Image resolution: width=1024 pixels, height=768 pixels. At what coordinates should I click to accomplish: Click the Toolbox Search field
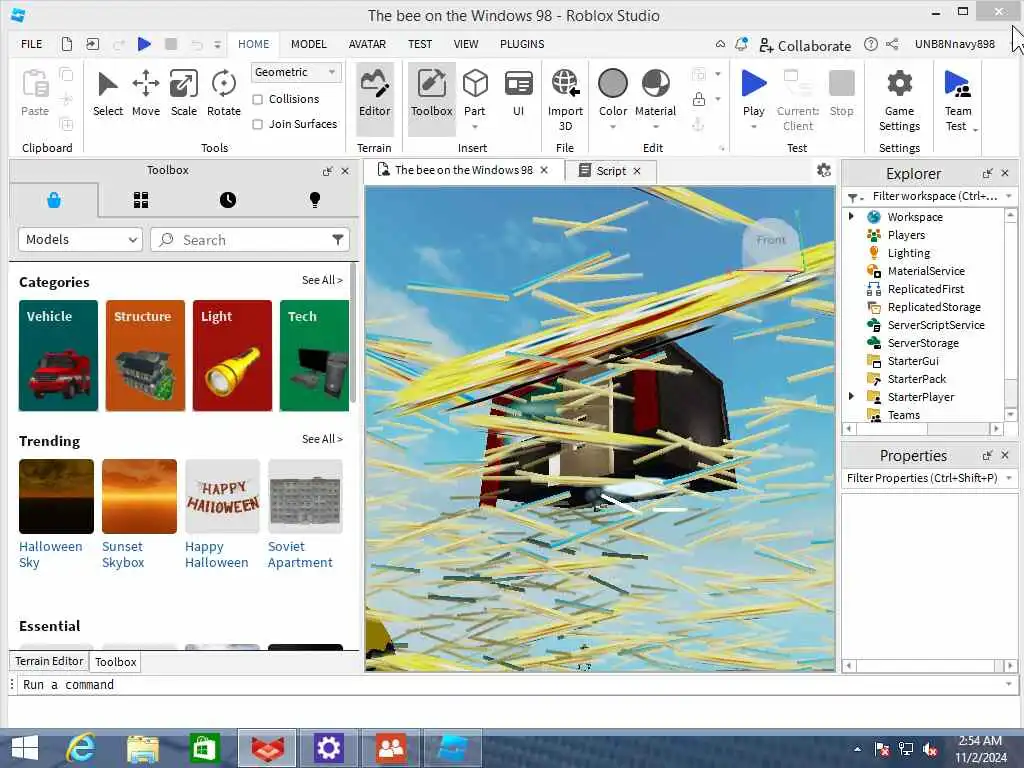click(250, 240)
